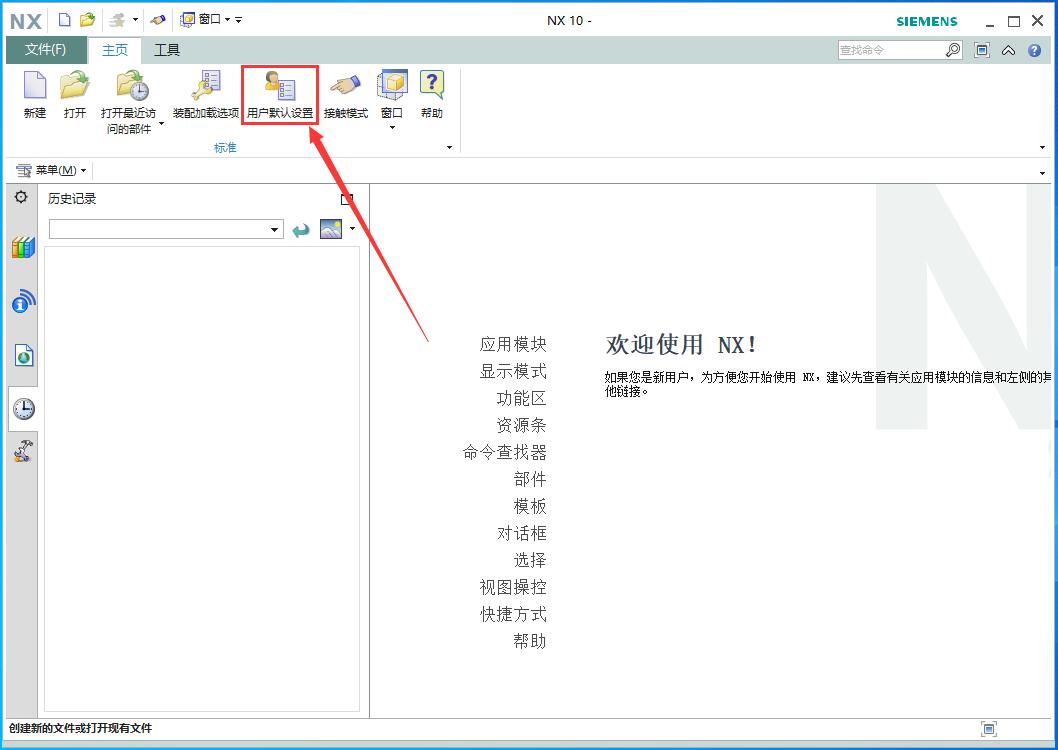Maximize the 历史记录 panel with its square button
The height and width of the screenshot is (750, 1058).
pos(347,199)
